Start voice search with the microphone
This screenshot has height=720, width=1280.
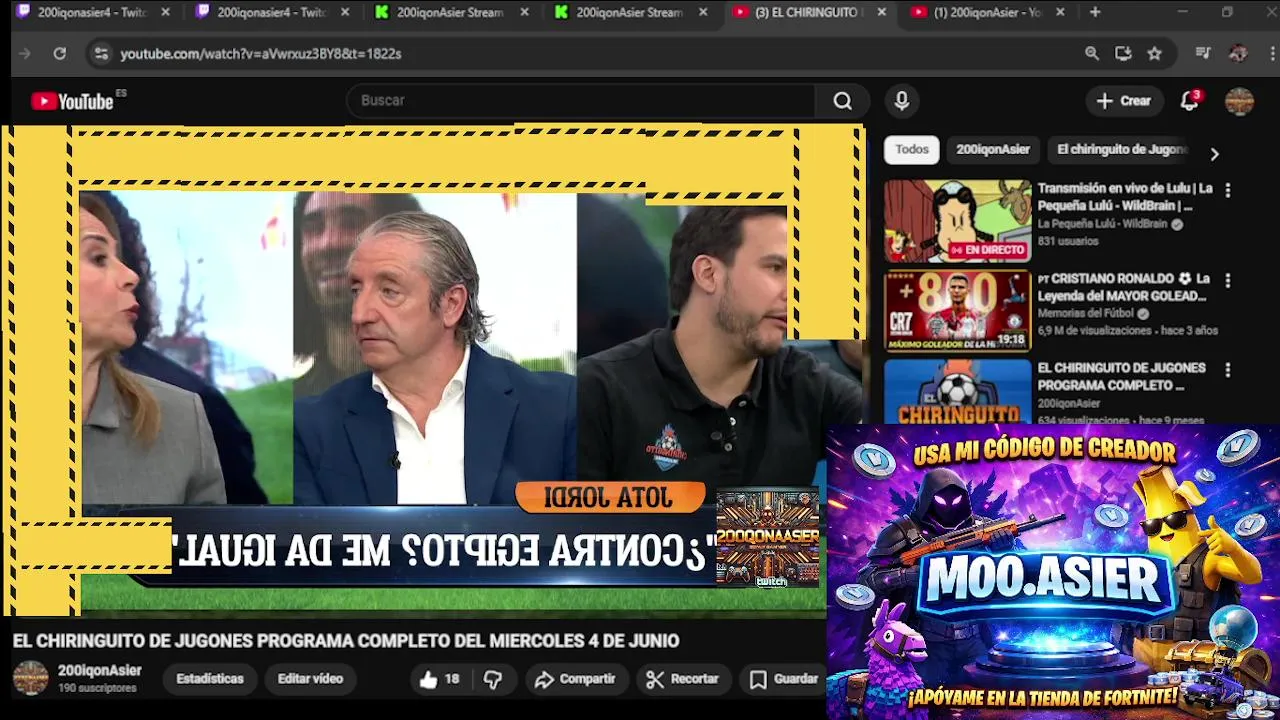pos(901,100)
